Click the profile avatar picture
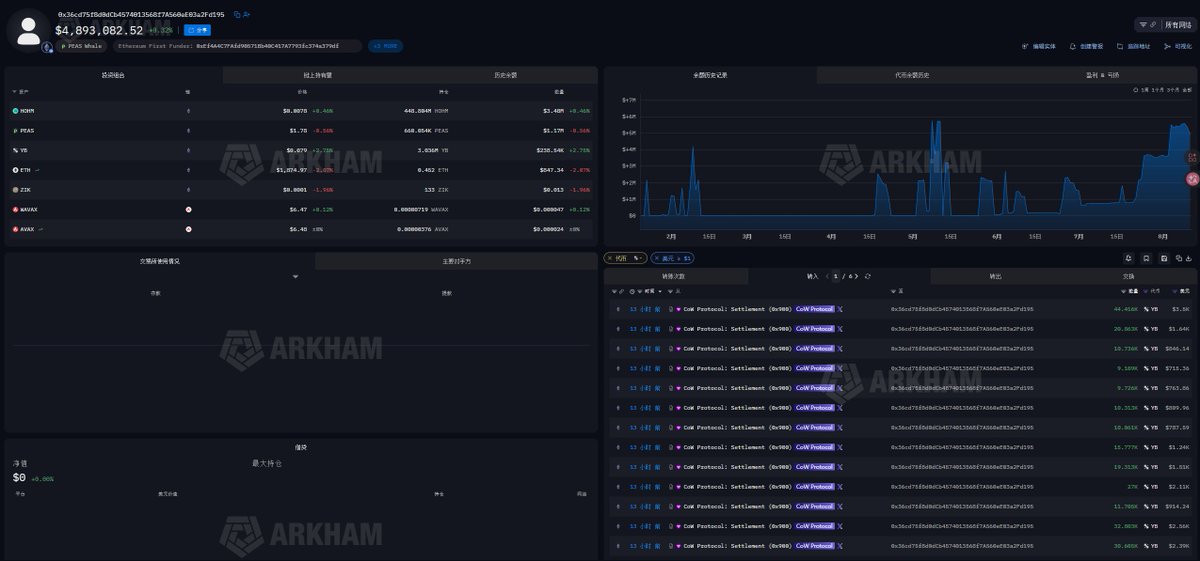 [29, 30]
